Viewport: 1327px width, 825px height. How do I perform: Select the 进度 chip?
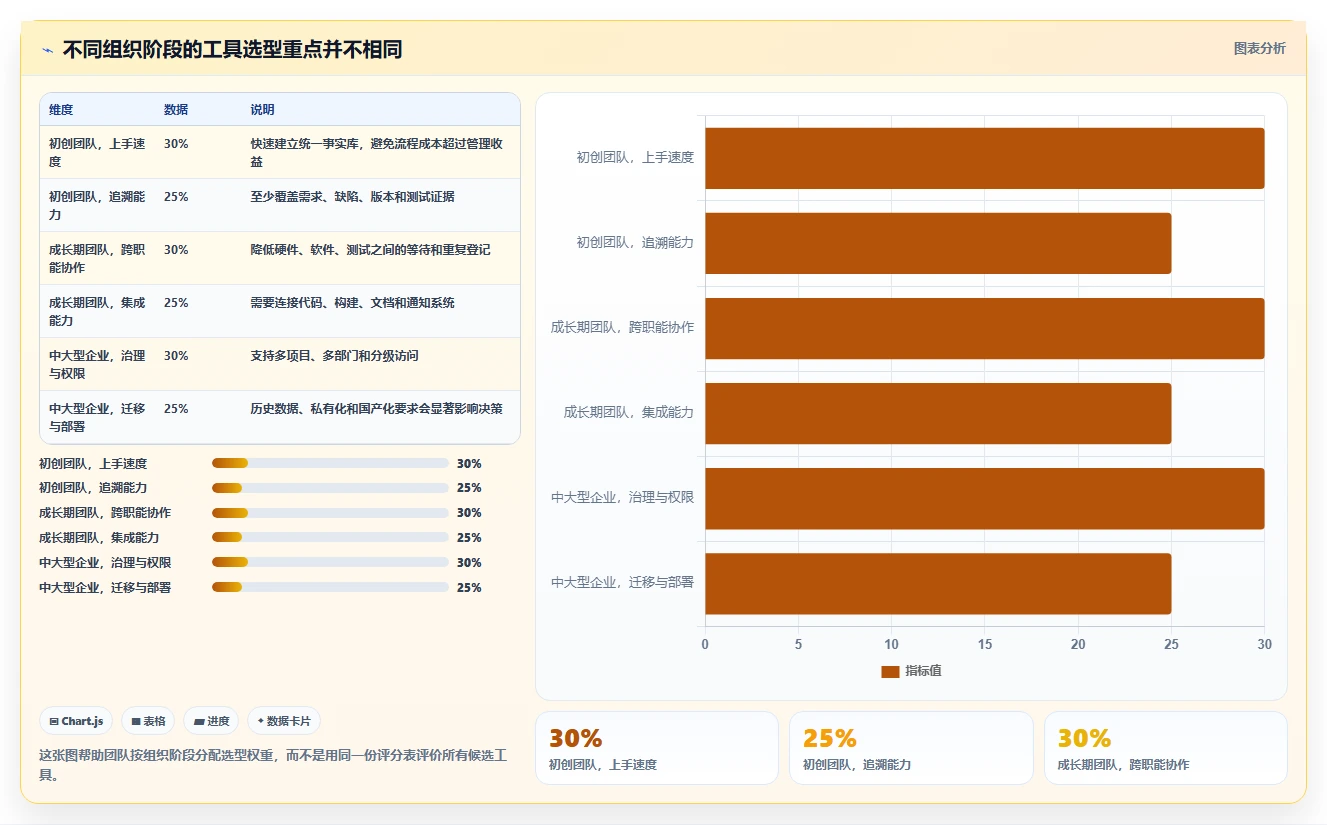211,721
